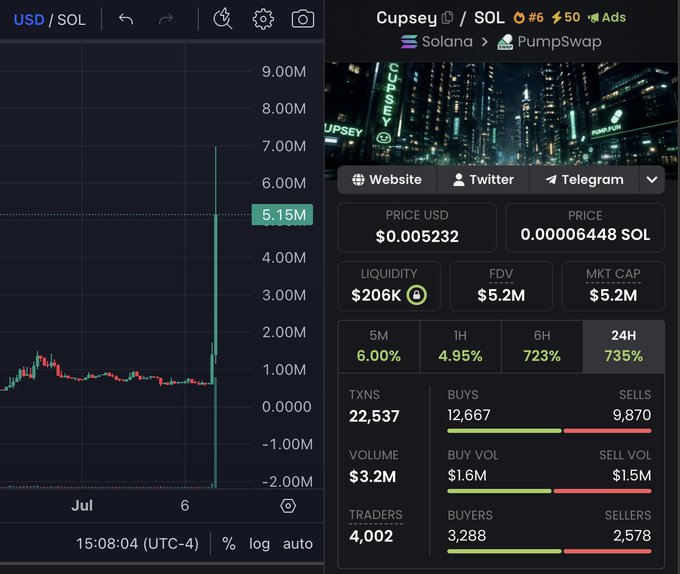Click the VOLUME $3.2M value
The height and width of the screenshot is (574, 680).
click(x=373, y=476)
